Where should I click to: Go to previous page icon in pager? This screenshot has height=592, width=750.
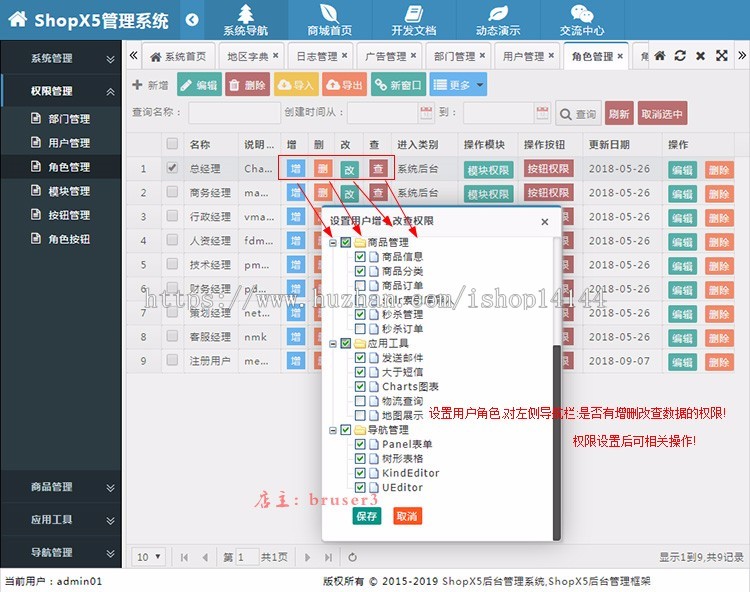pyautogui.click(x=205, y=557)
